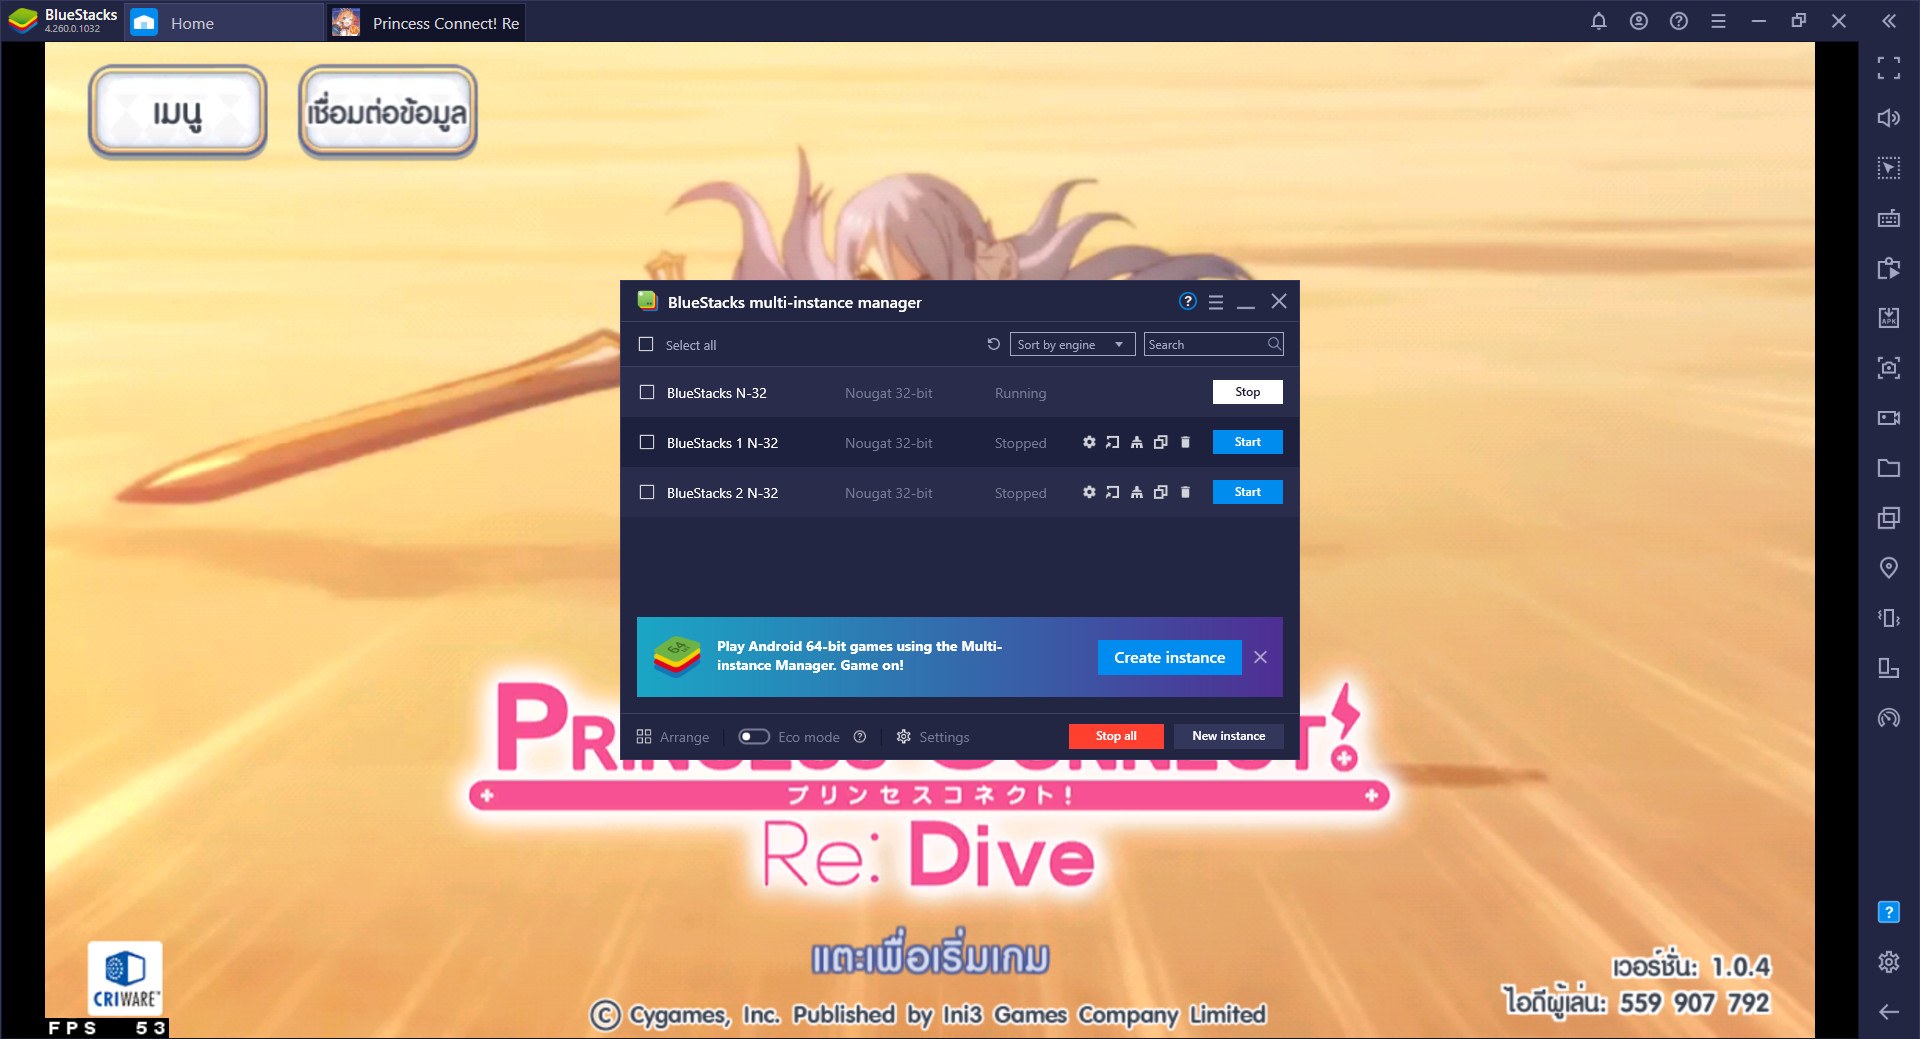Viewport: 1920px width, 1039px height.
Task: Click the back arrow in sidebar
Action: click(1889, 1012)
